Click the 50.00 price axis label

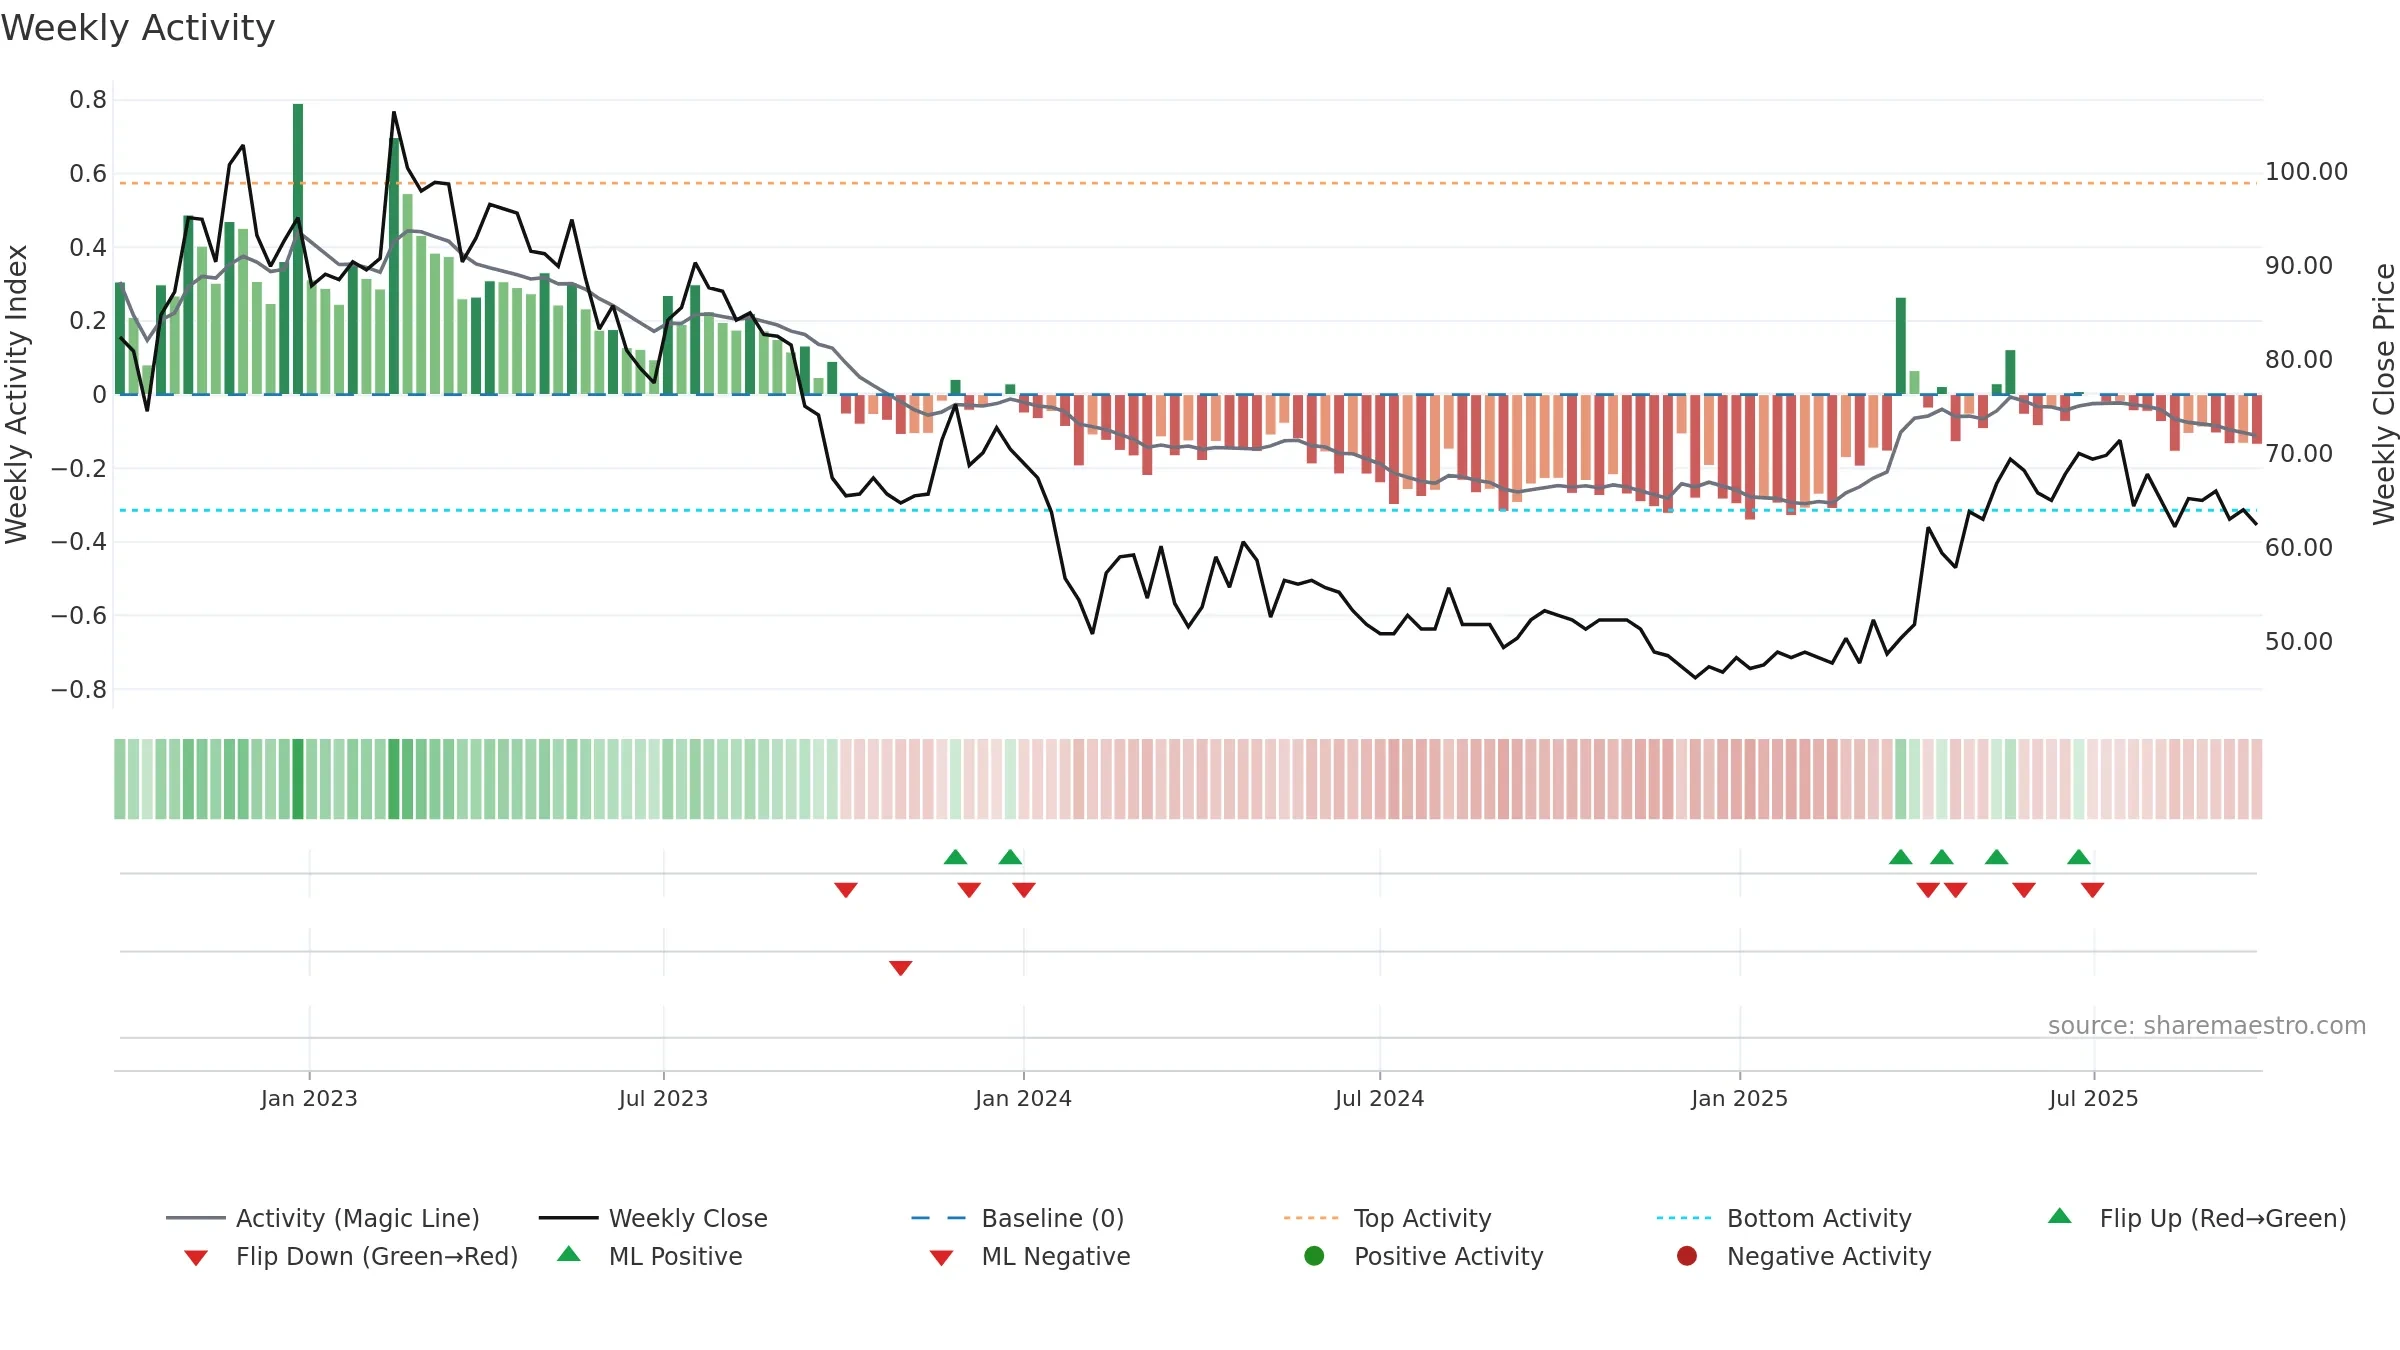pos(2298,641)
